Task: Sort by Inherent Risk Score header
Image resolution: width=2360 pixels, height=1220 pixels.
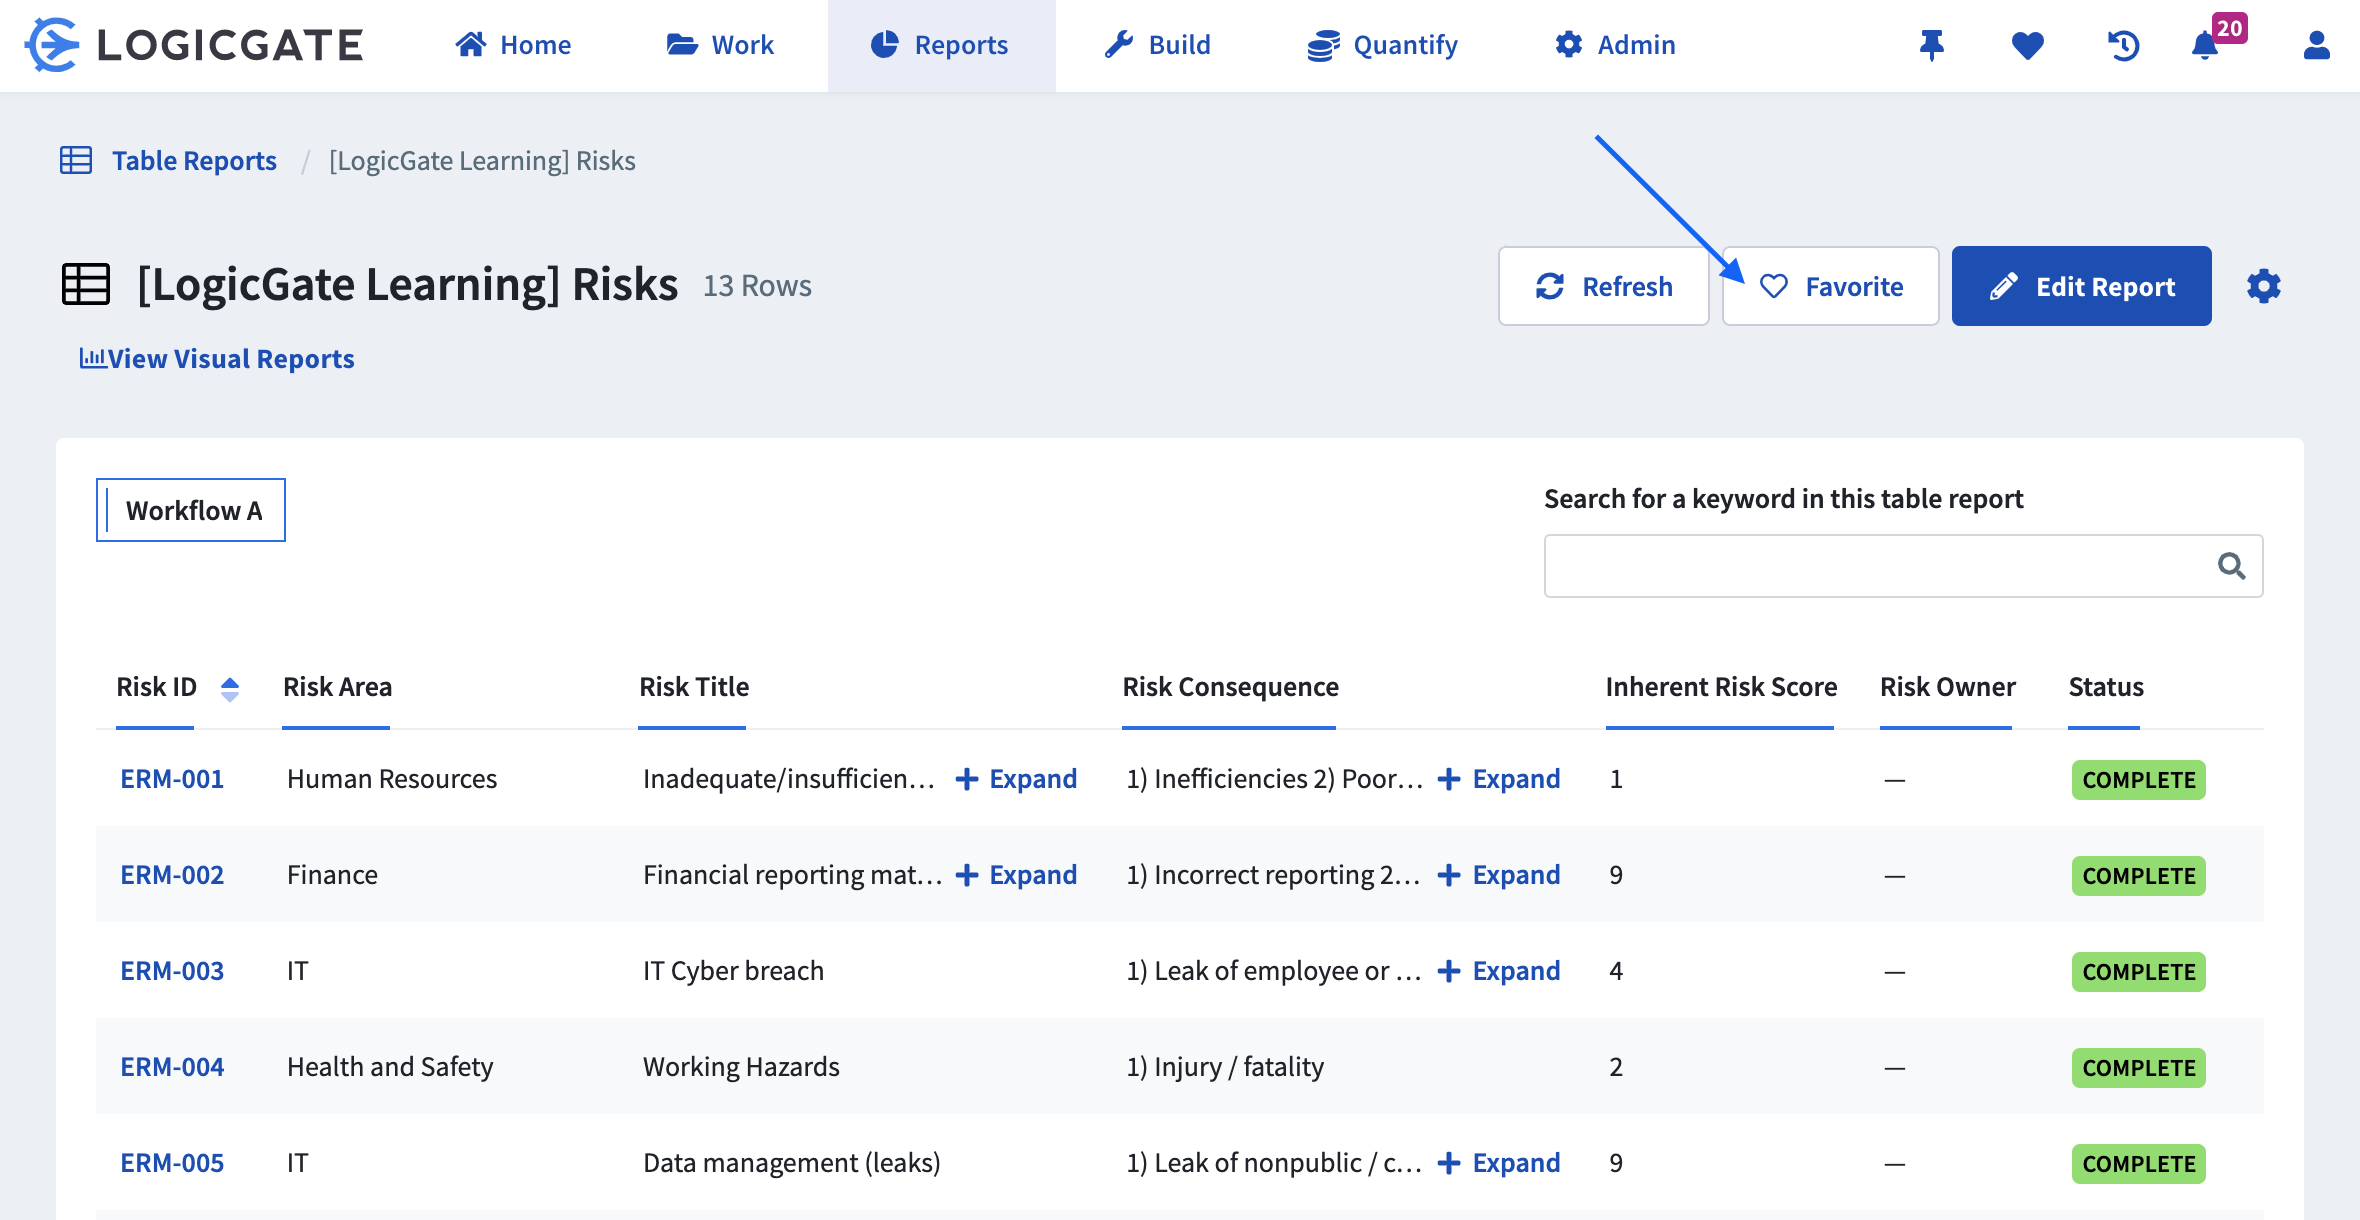Action: click(1721, 687)
